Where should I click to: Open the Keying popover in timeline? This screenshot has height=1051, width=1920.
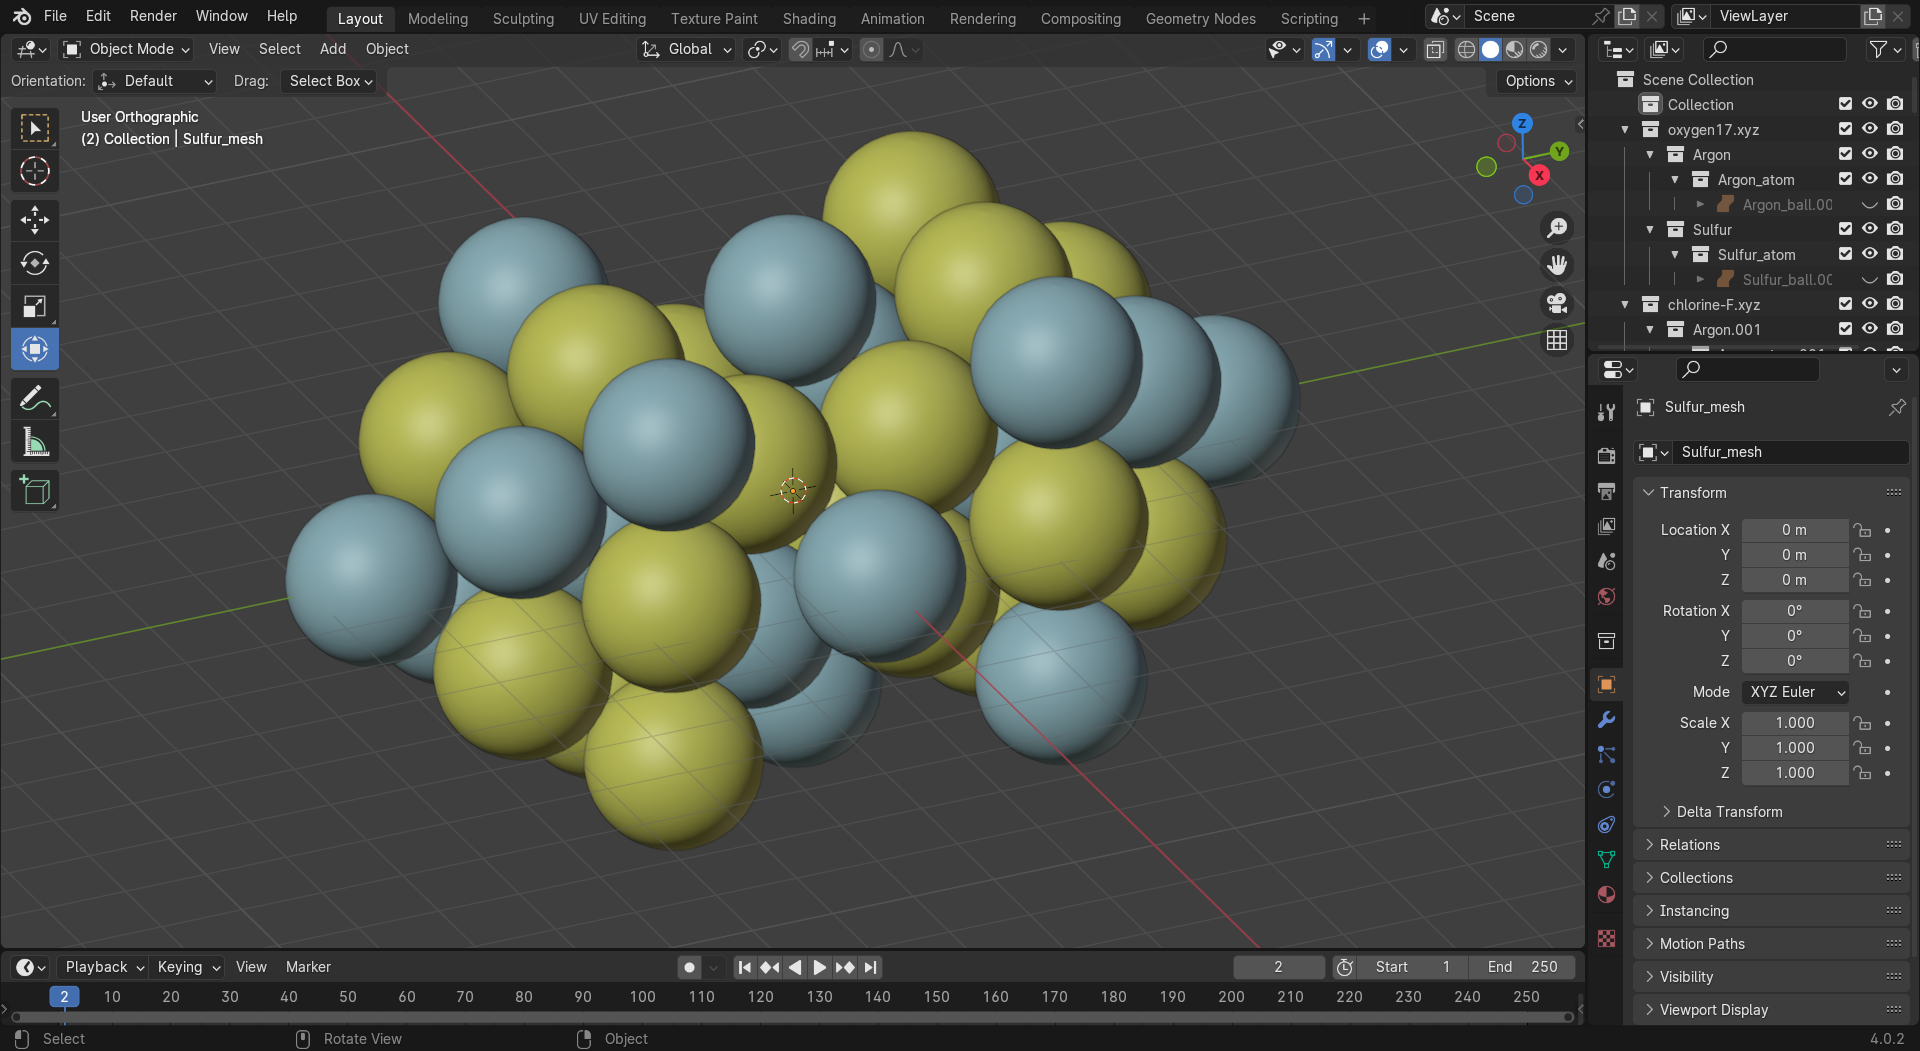point(188,967)
